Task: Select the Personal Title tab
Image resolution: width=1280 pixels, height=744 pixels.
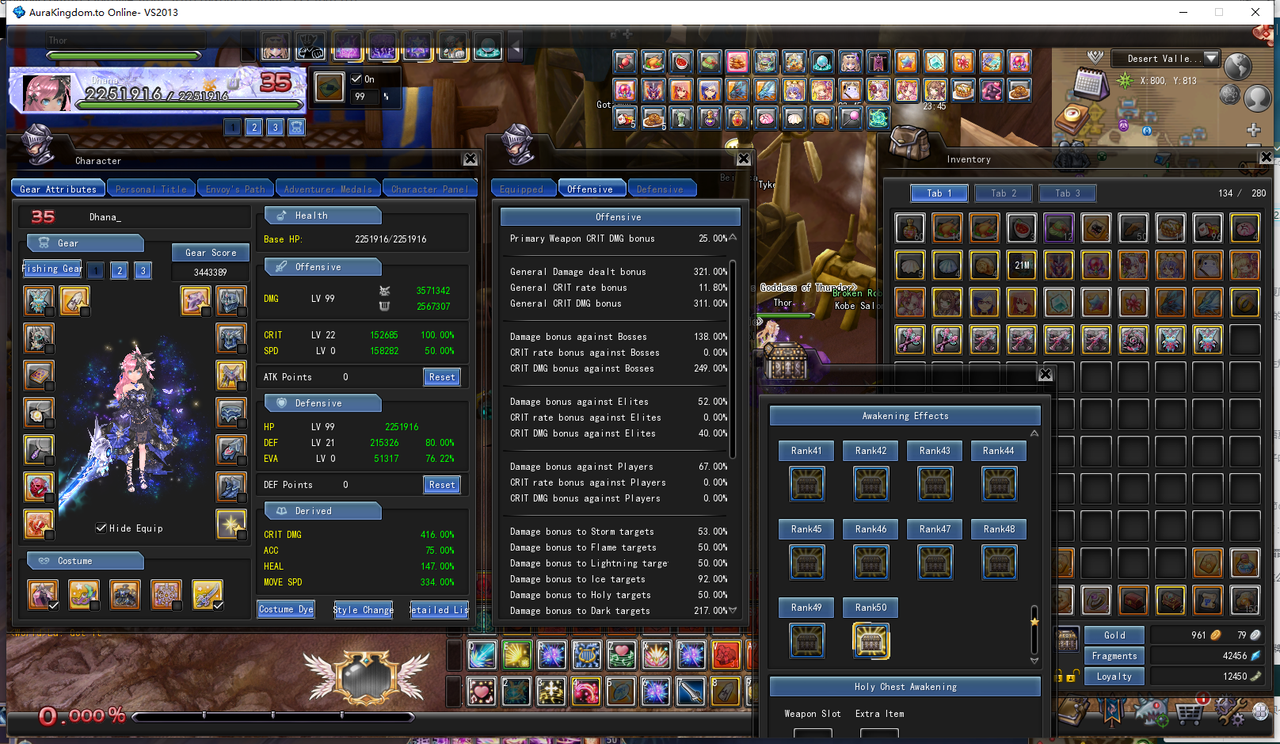Action: pyautogui.click(x=151, y=188)
